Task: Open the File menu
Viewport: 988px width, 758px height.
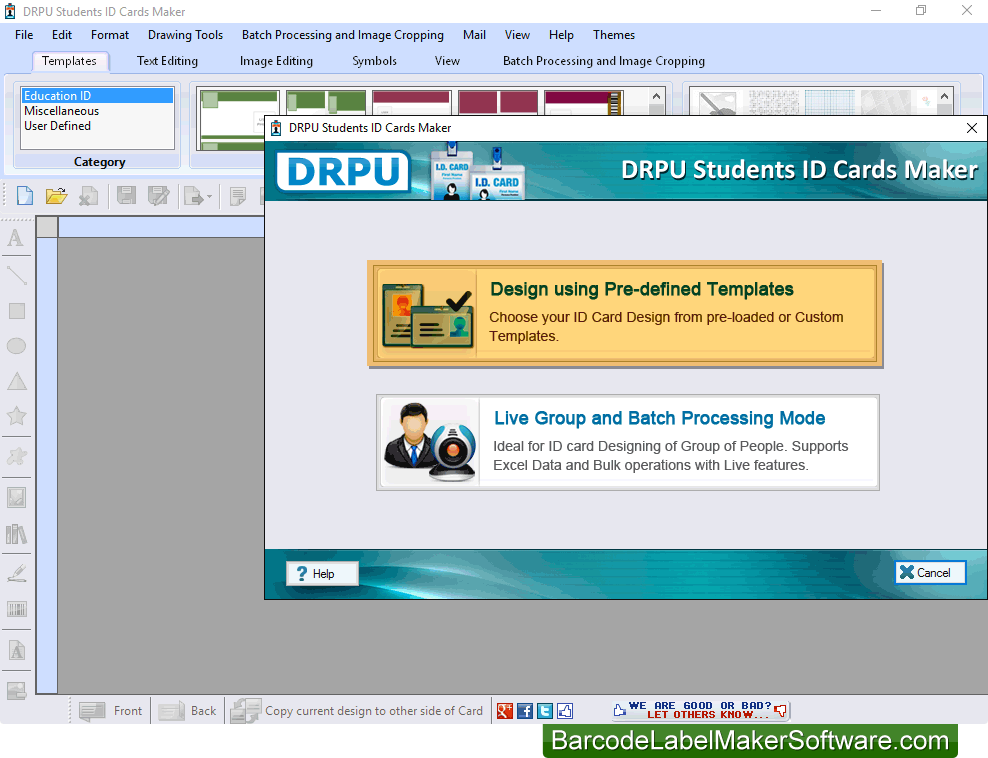Action: point(24,35)
